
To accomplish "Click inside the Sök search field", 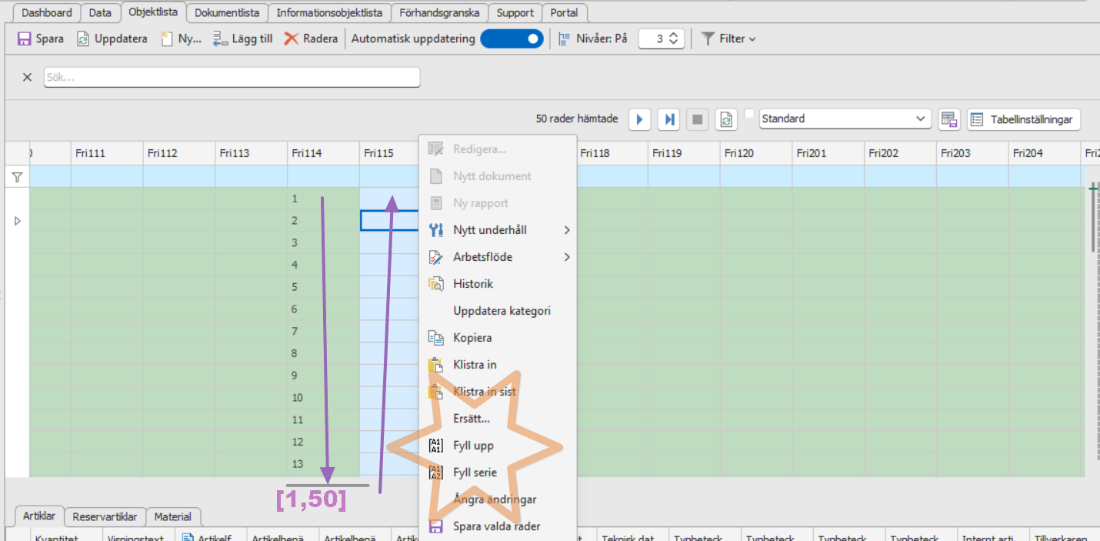I will 232,77.
